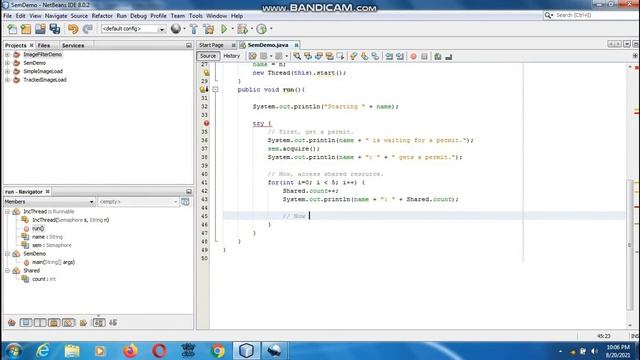The image size is (640, 360).
Task: Open dropdown arrow next to Debug Project
Action: pyautogui.click(x=251, y=29)
